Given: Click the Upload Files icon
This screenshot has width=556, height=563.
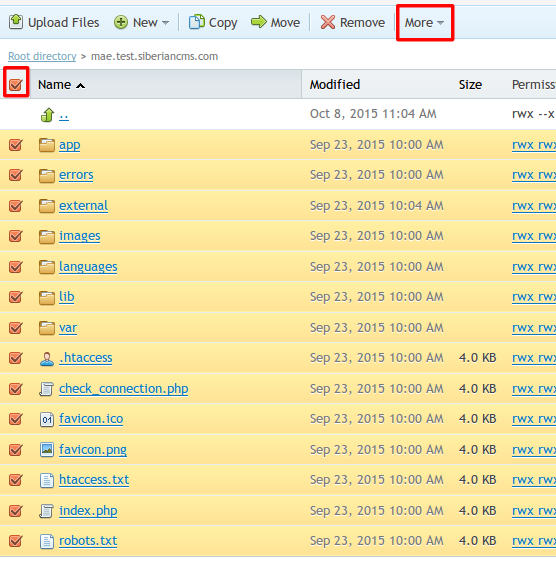Looking at the screenshot, I should (16, 22).
